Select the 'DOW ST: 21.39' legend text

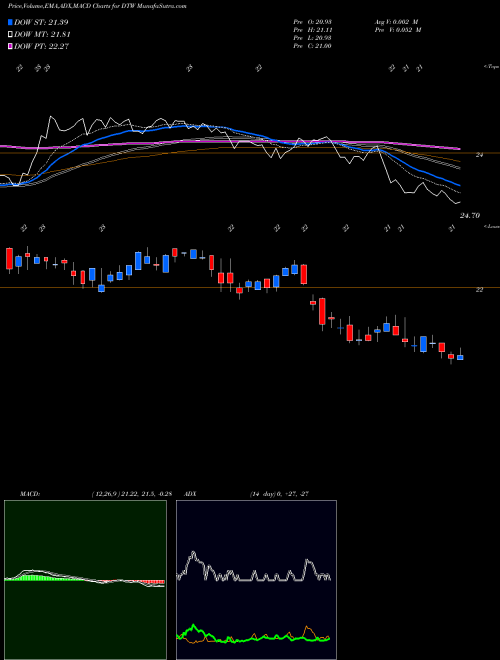tap(41, 22)
